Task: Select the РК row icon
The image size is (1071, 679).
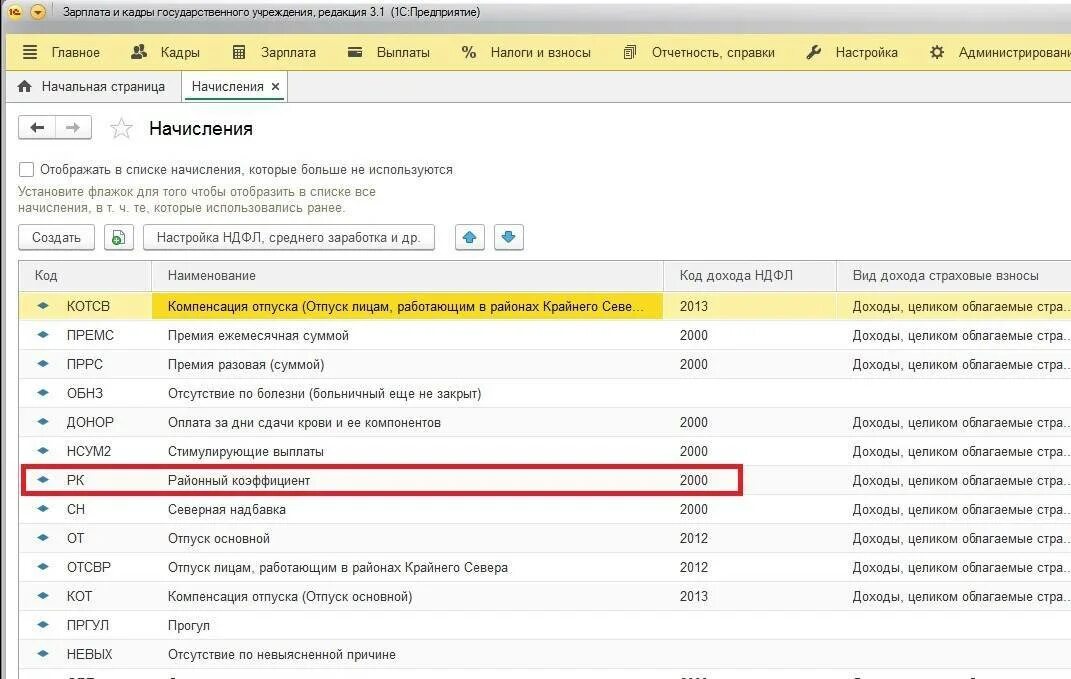Action: point(43,480)
